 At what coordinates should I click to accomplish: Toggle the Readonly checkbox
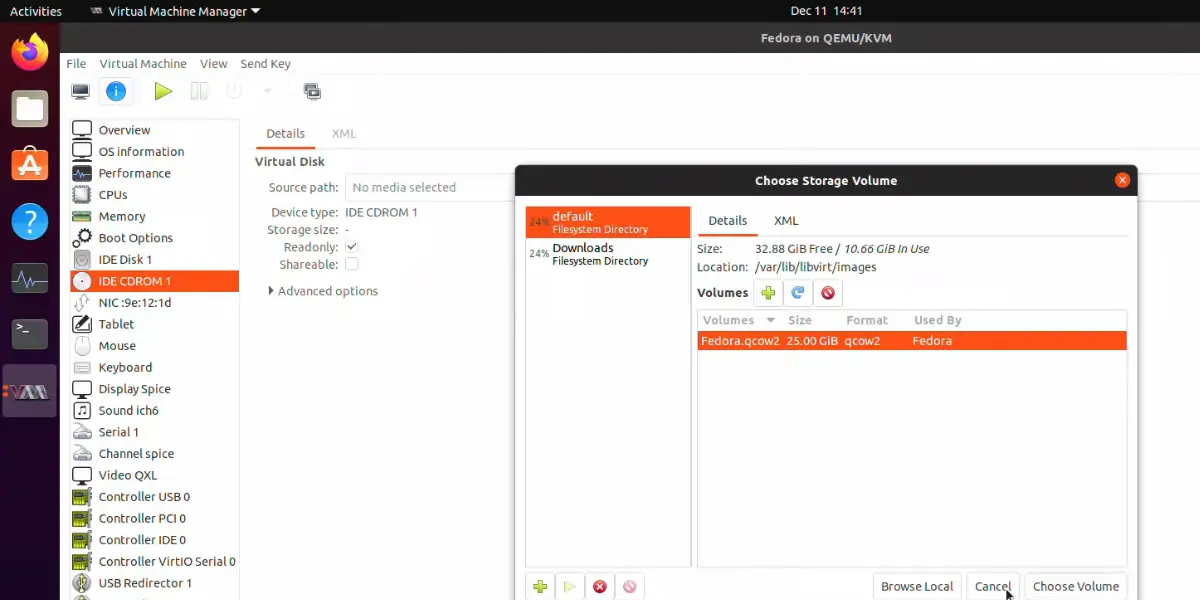[x=351, y=246]
